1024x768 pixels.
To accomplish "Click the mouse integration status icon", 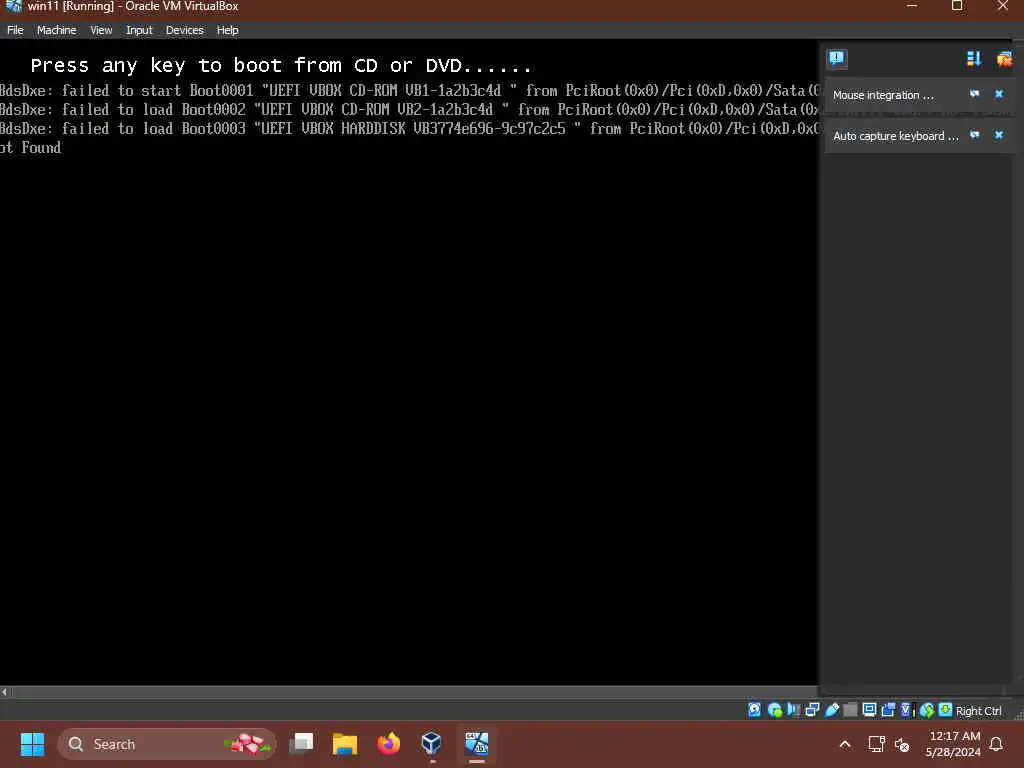I will [x=927, y=710].
